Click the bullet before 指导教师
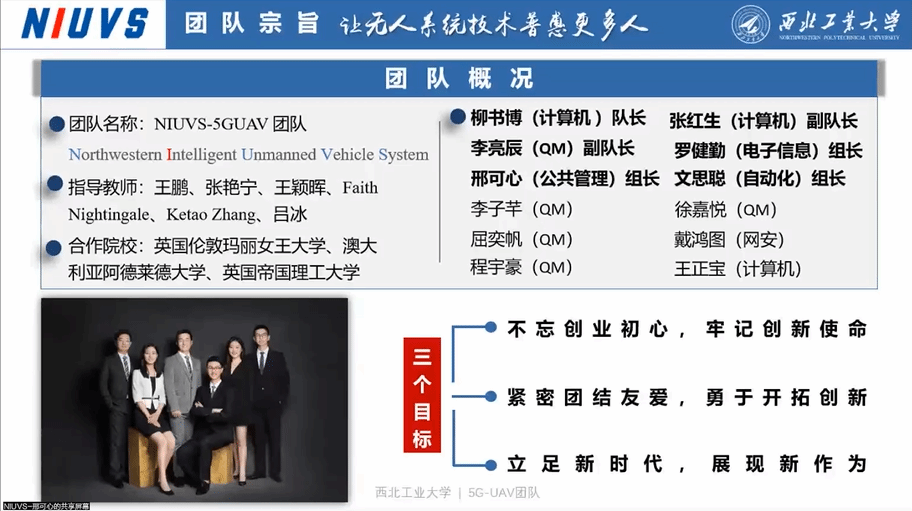This screenshot has width=912, height=511. point(58,186)
